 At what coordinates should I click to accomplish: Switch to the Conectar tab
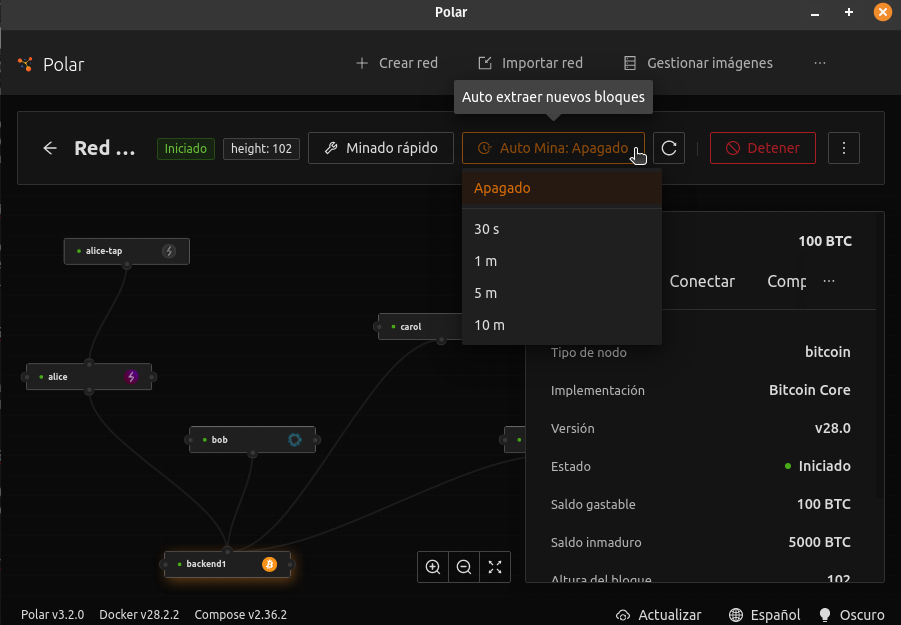(702, 282)
